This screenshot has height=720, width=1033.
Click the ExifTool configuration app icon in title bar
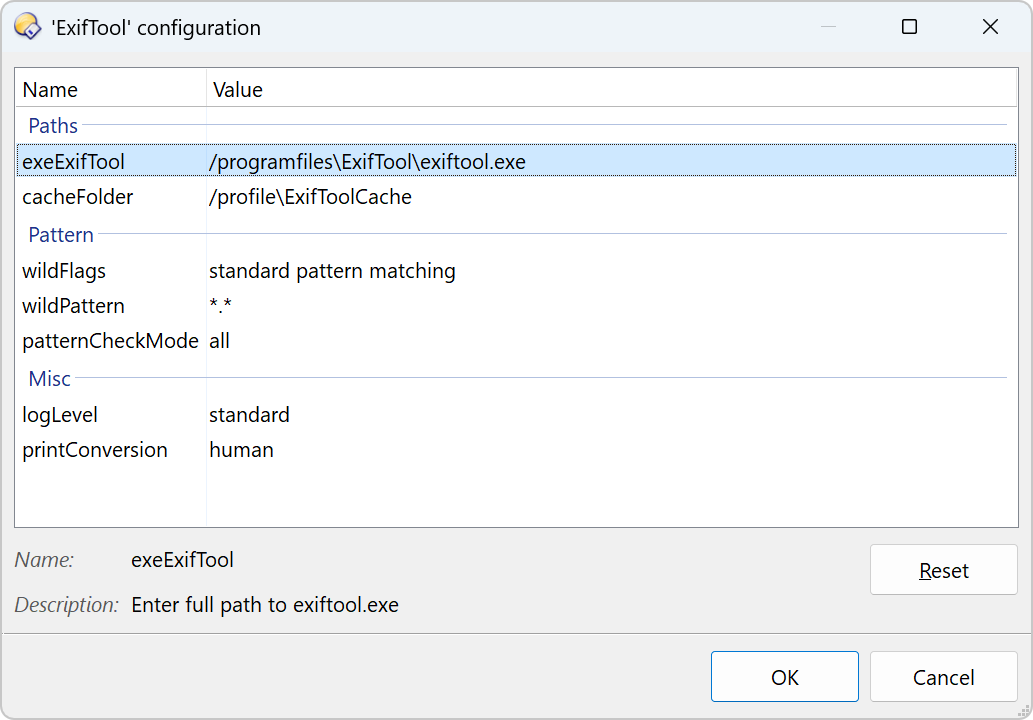pos(28,27)
